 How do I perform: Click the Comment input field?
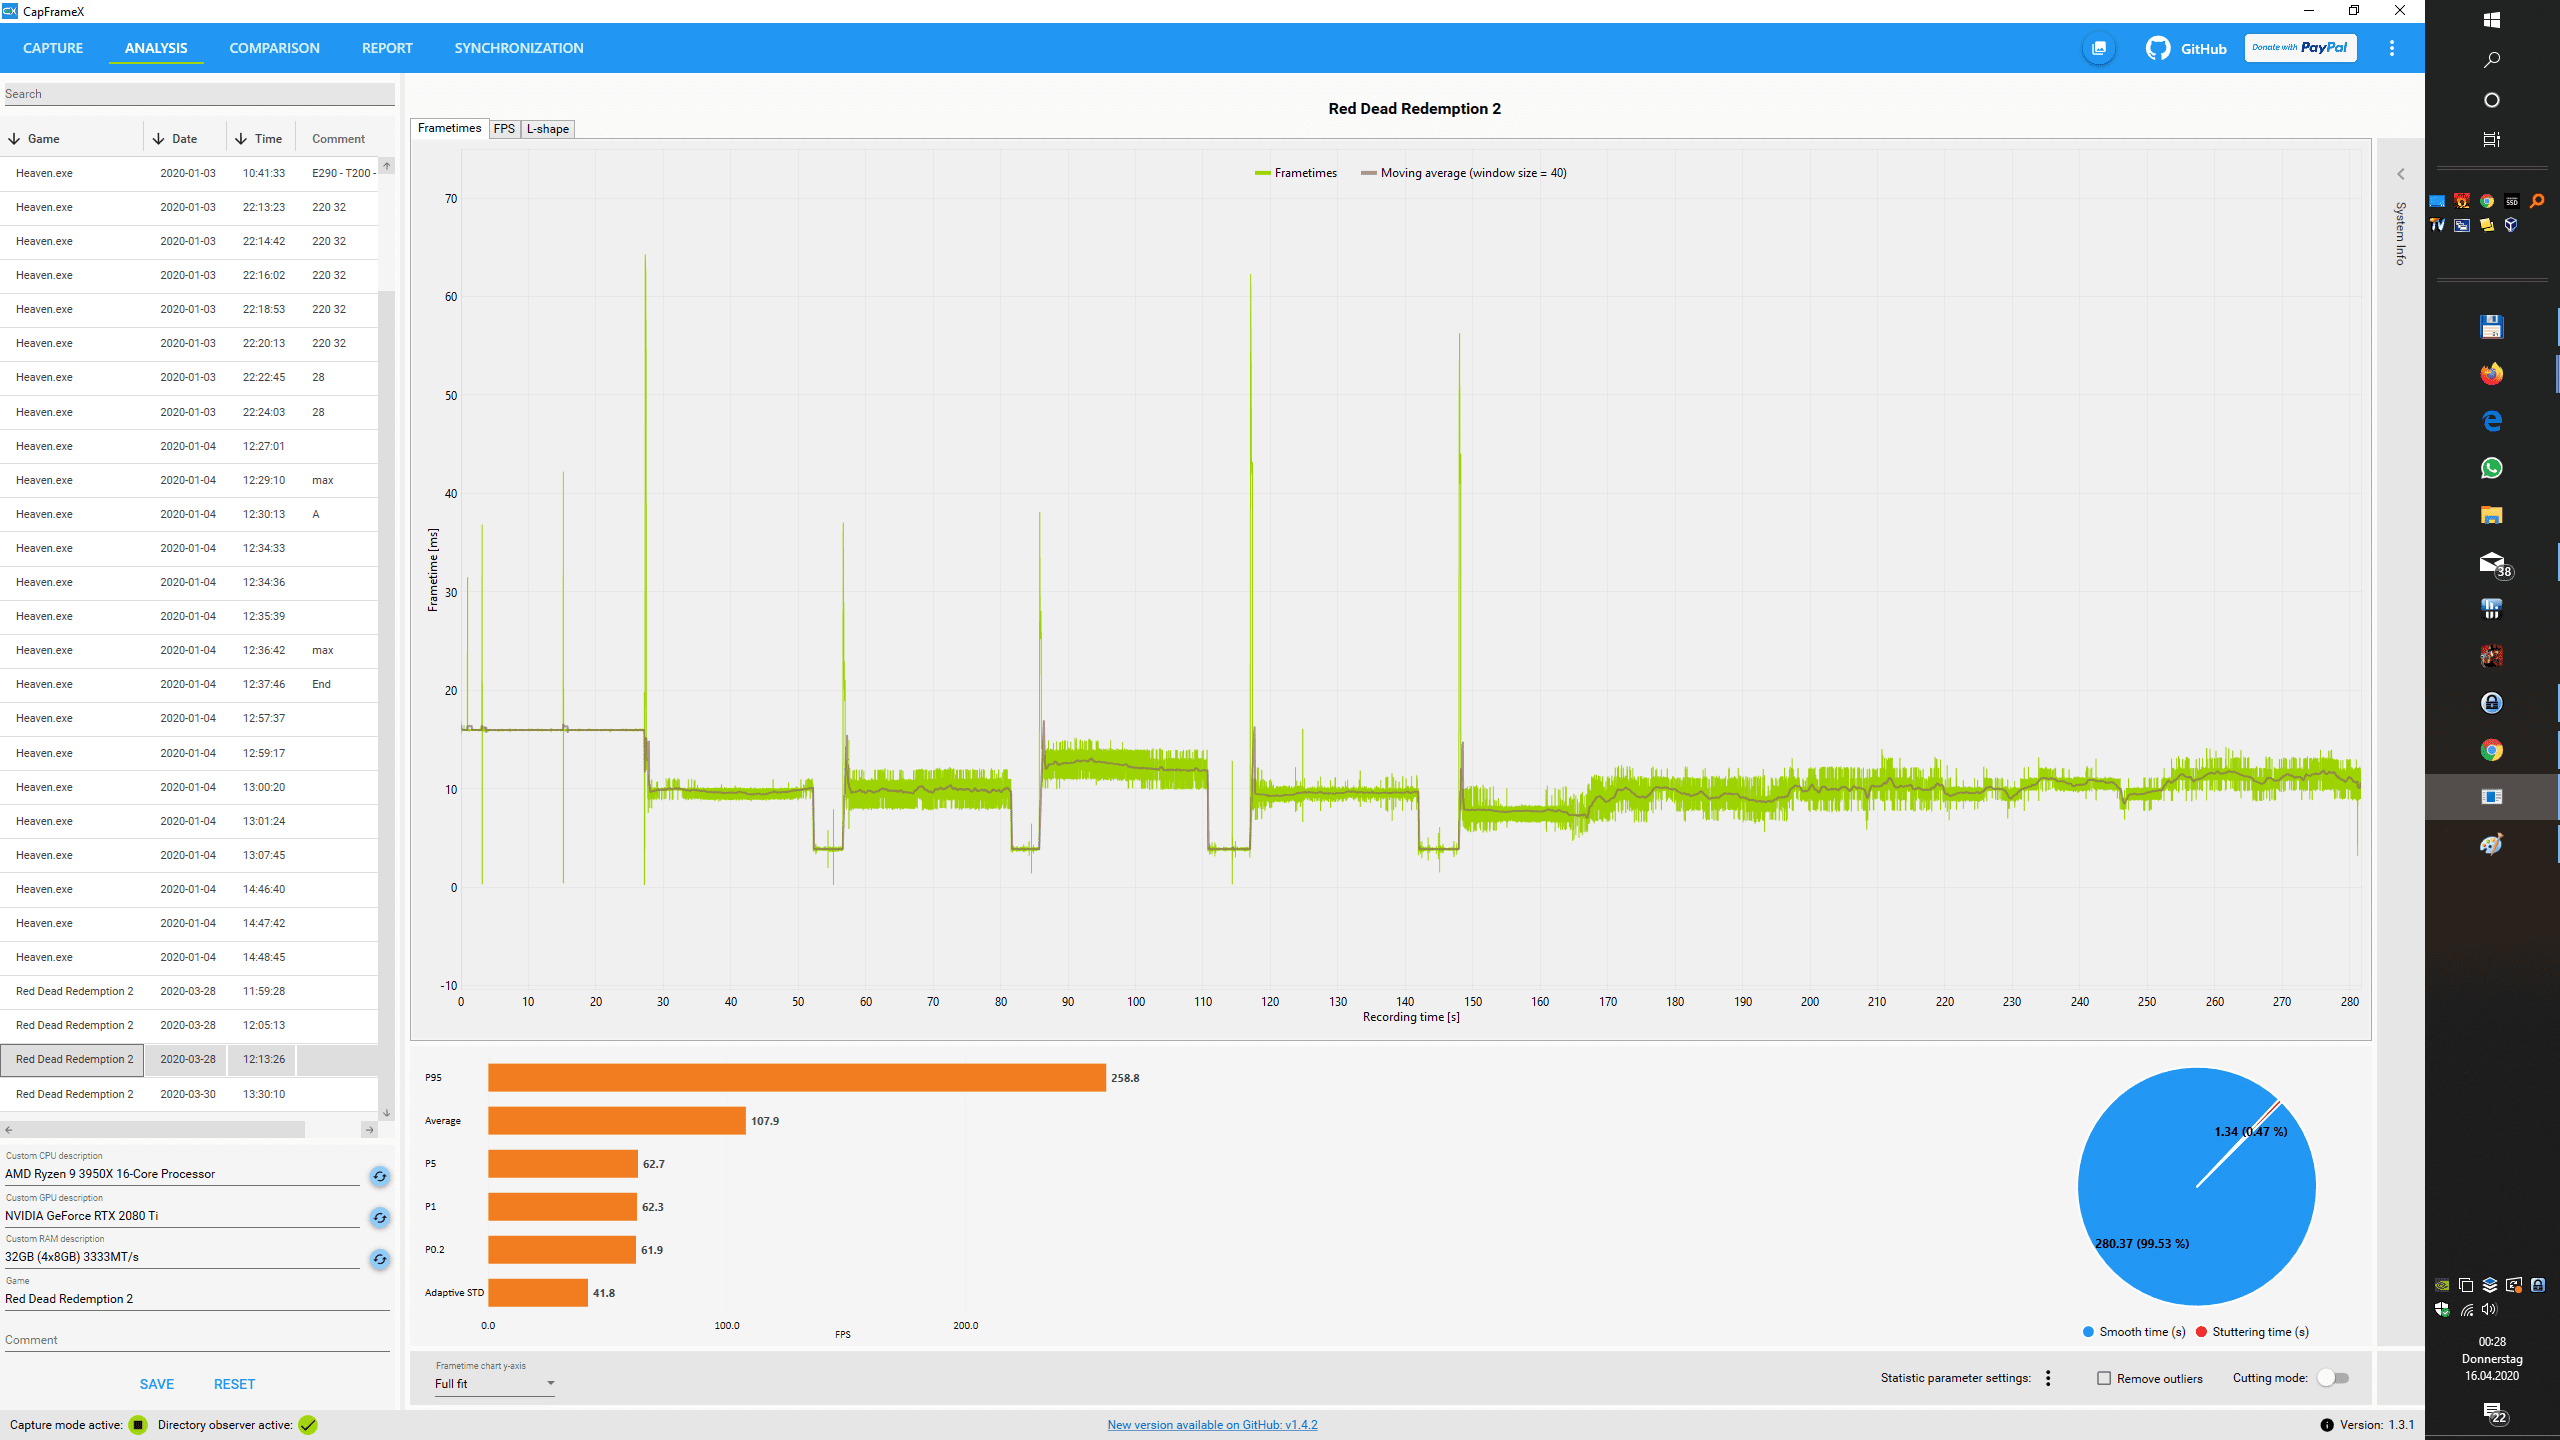[x=198, y=1340]
